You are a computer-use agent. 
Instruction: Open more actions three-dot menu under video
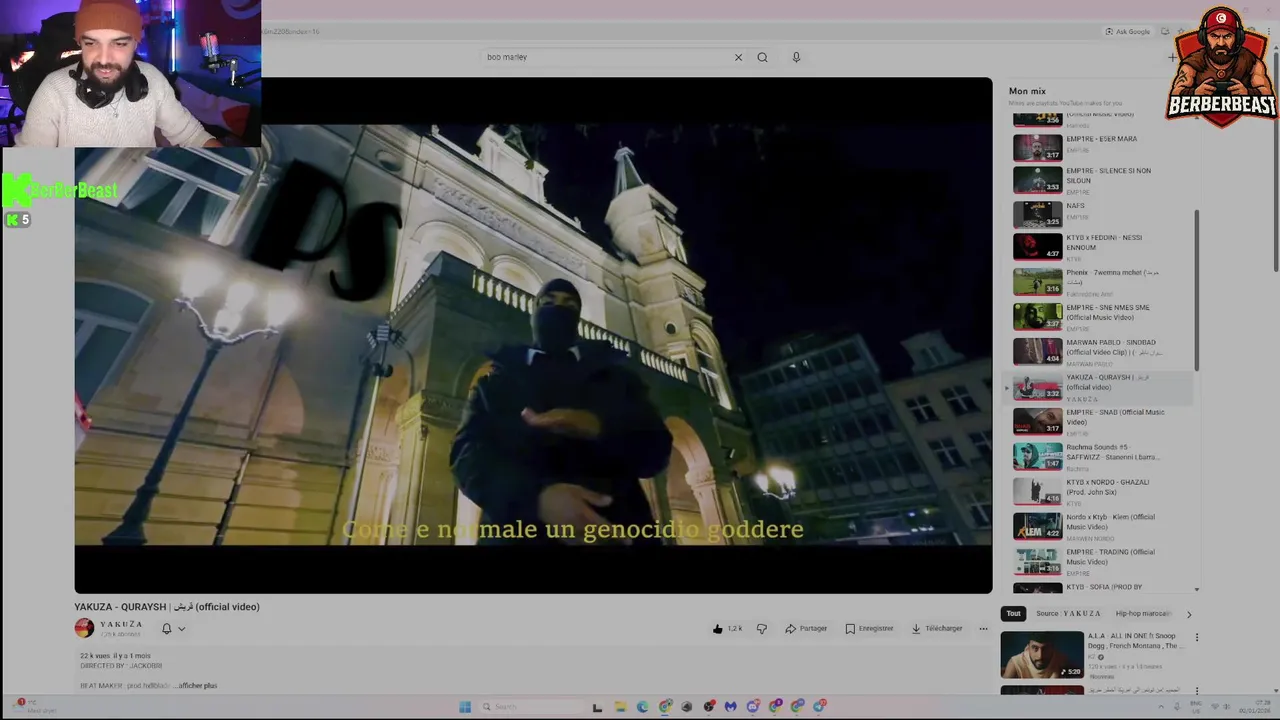[x=983, y=628]
